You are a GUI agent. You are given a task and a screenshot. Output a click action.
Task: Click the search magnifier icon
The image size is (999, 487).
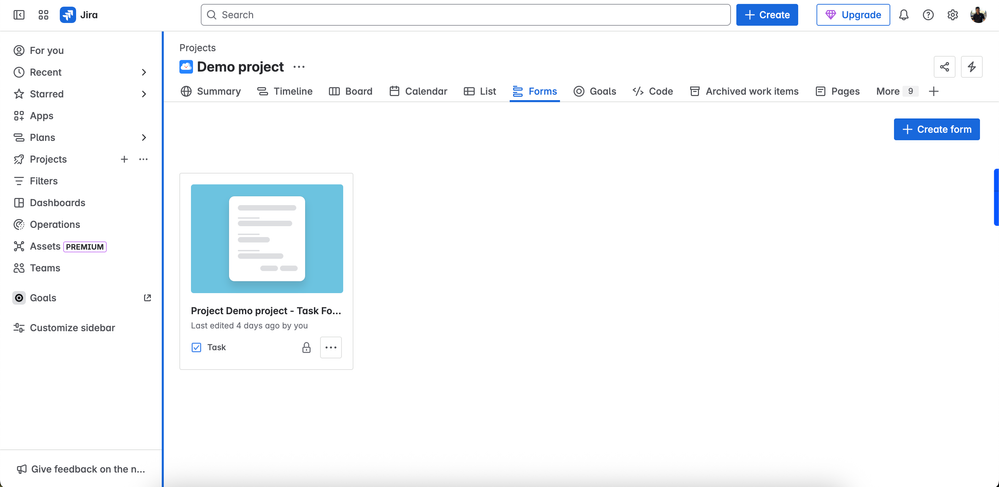(212, 15)
